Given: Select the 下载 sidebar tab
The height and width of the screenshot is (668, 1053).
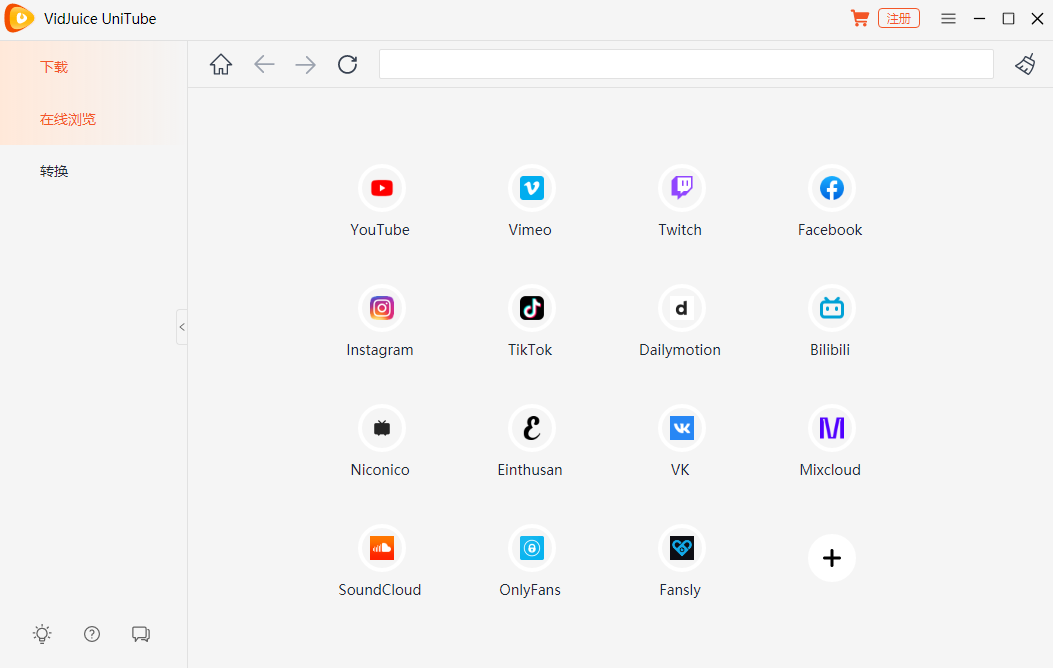Looking at the screenshot, I should 53,66.
